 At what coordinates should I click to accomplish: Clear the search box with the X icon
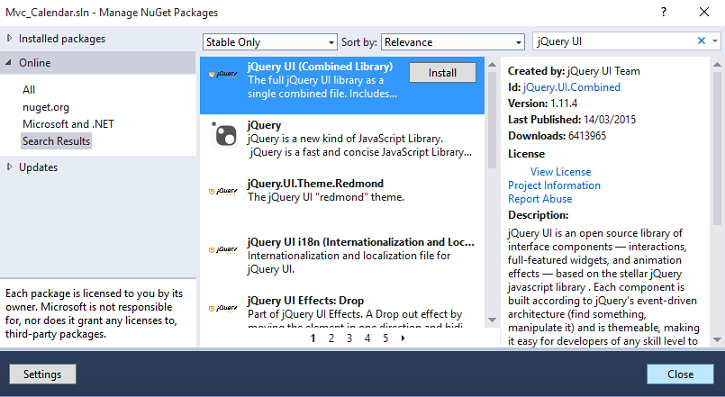(701, 41)
